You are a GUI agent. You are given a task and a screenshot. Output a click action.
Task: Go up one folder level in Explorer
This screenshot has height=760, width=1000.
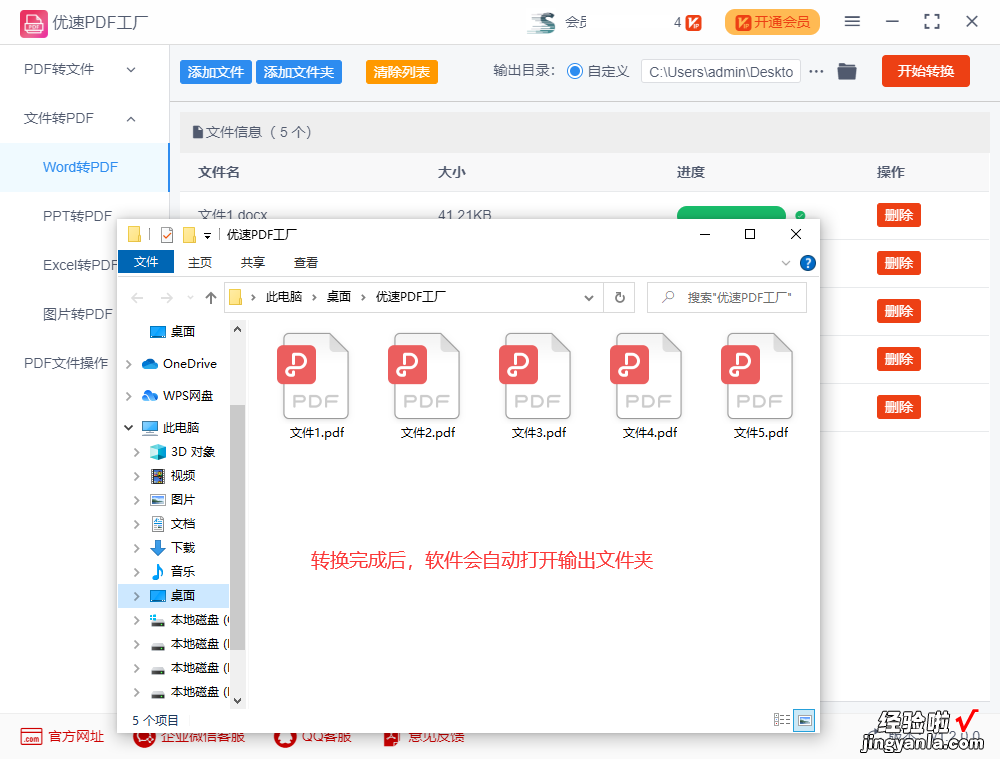pyautogui.click(x=211, y=297)
